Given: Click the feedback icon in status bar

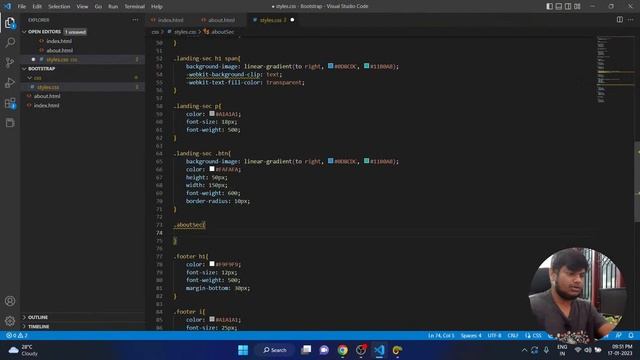Looking at the screenshot, I should point(619,336).
